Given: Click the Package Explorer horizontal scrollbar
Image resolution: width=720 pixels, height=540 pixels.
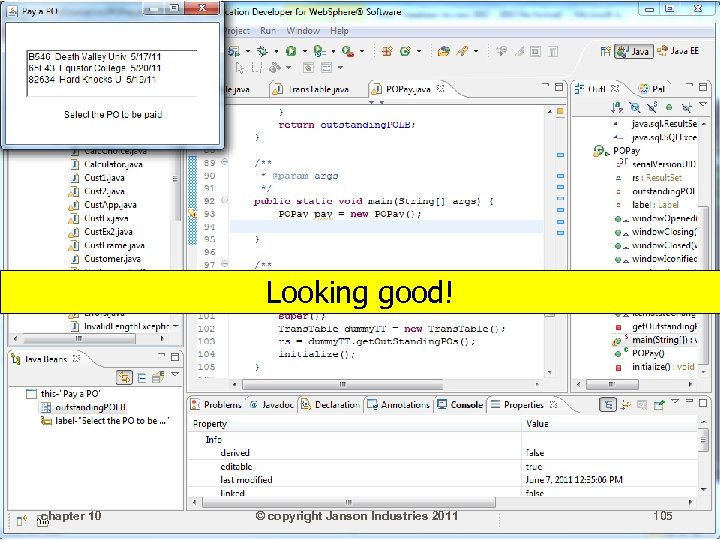Looking at the screenshot, I should point(79,339).
